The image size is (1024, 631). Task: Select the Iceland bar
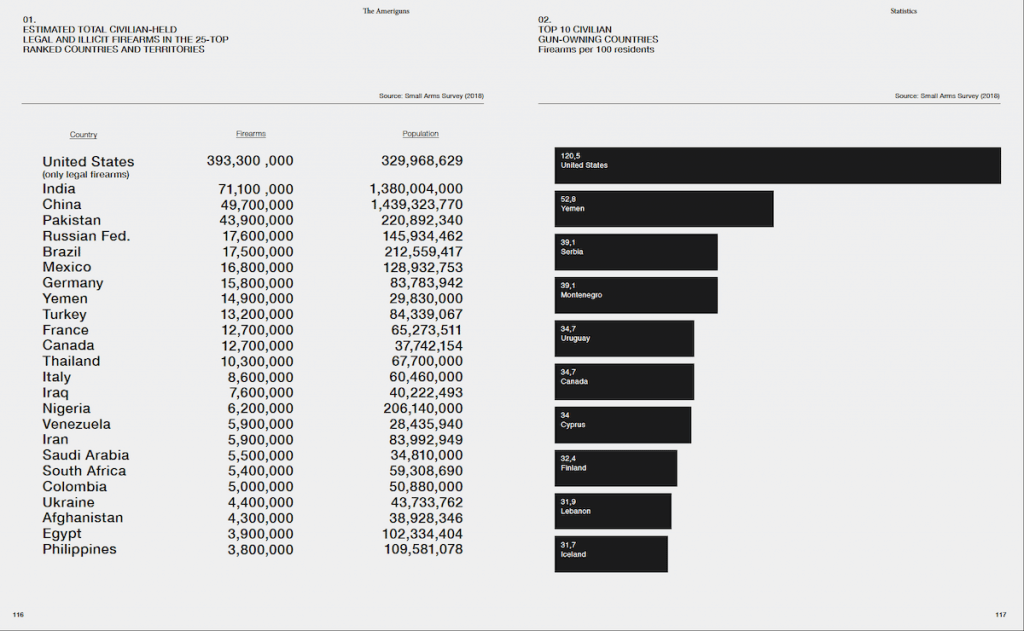click(x=611, y=555)
